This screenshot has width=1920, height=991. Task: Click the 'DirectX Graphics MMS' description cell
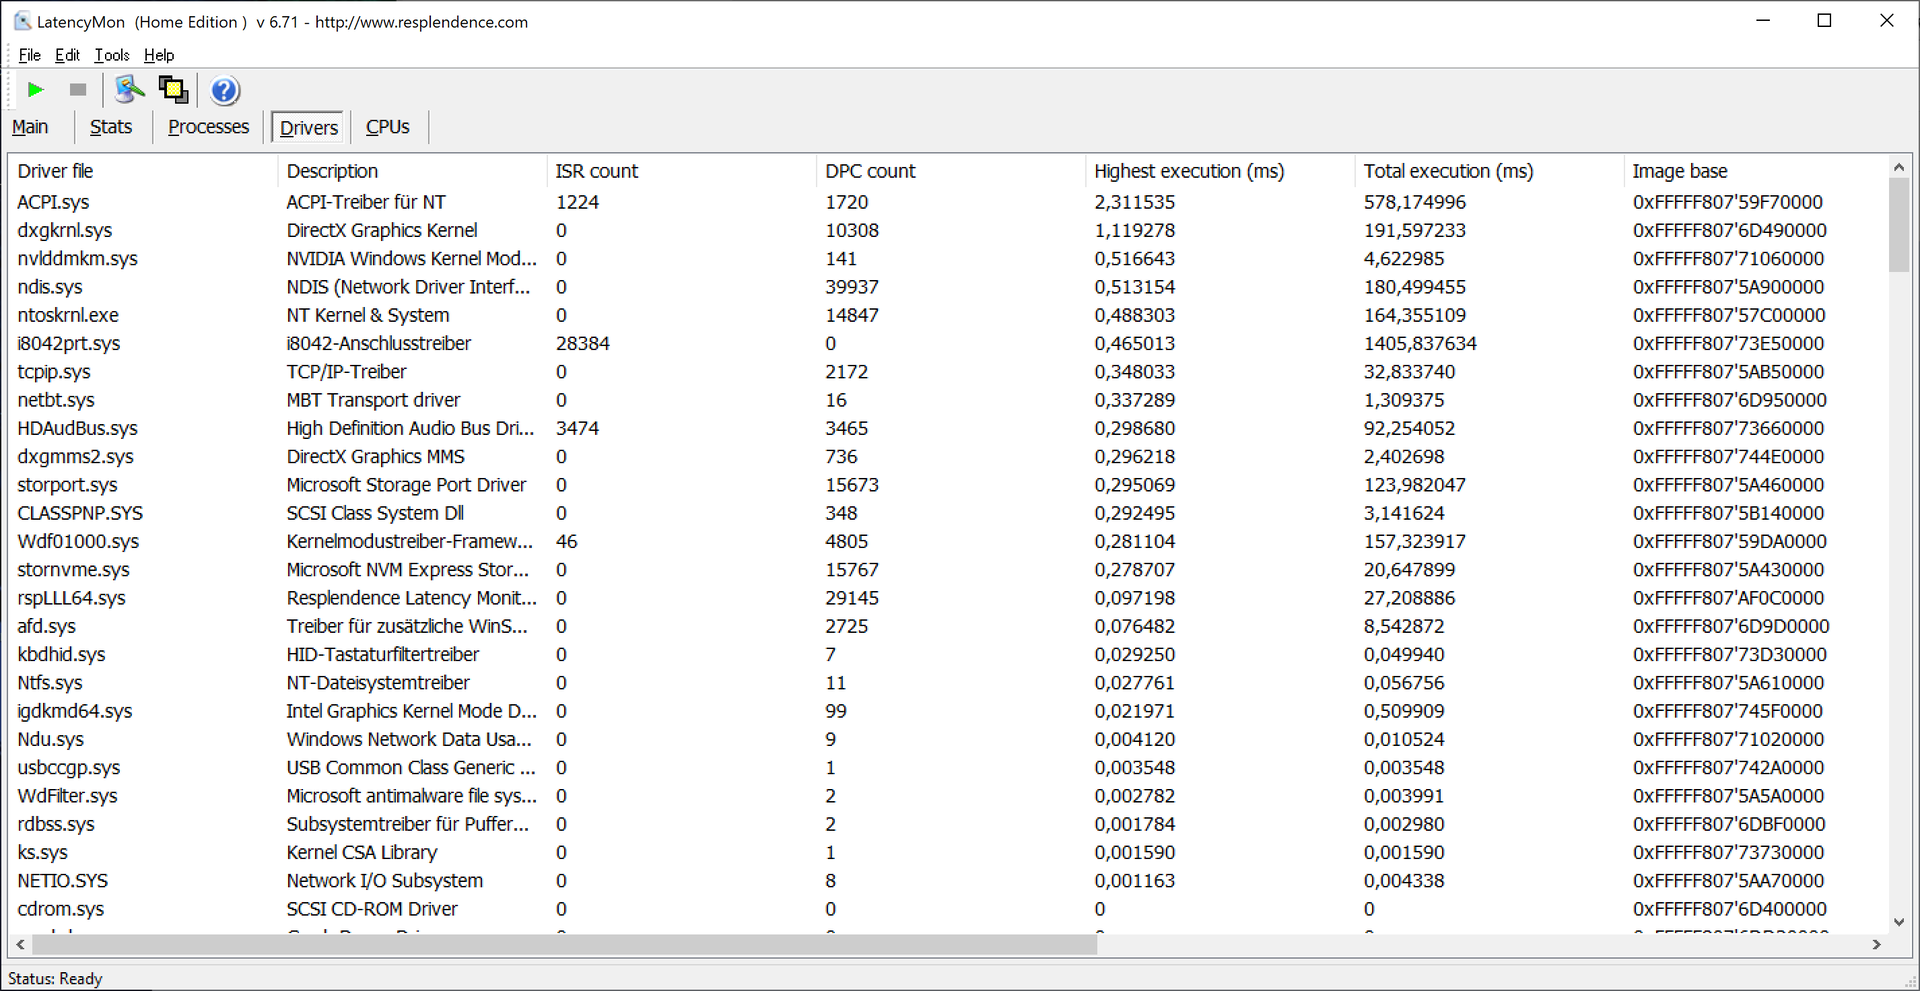[x=376, y=456]
